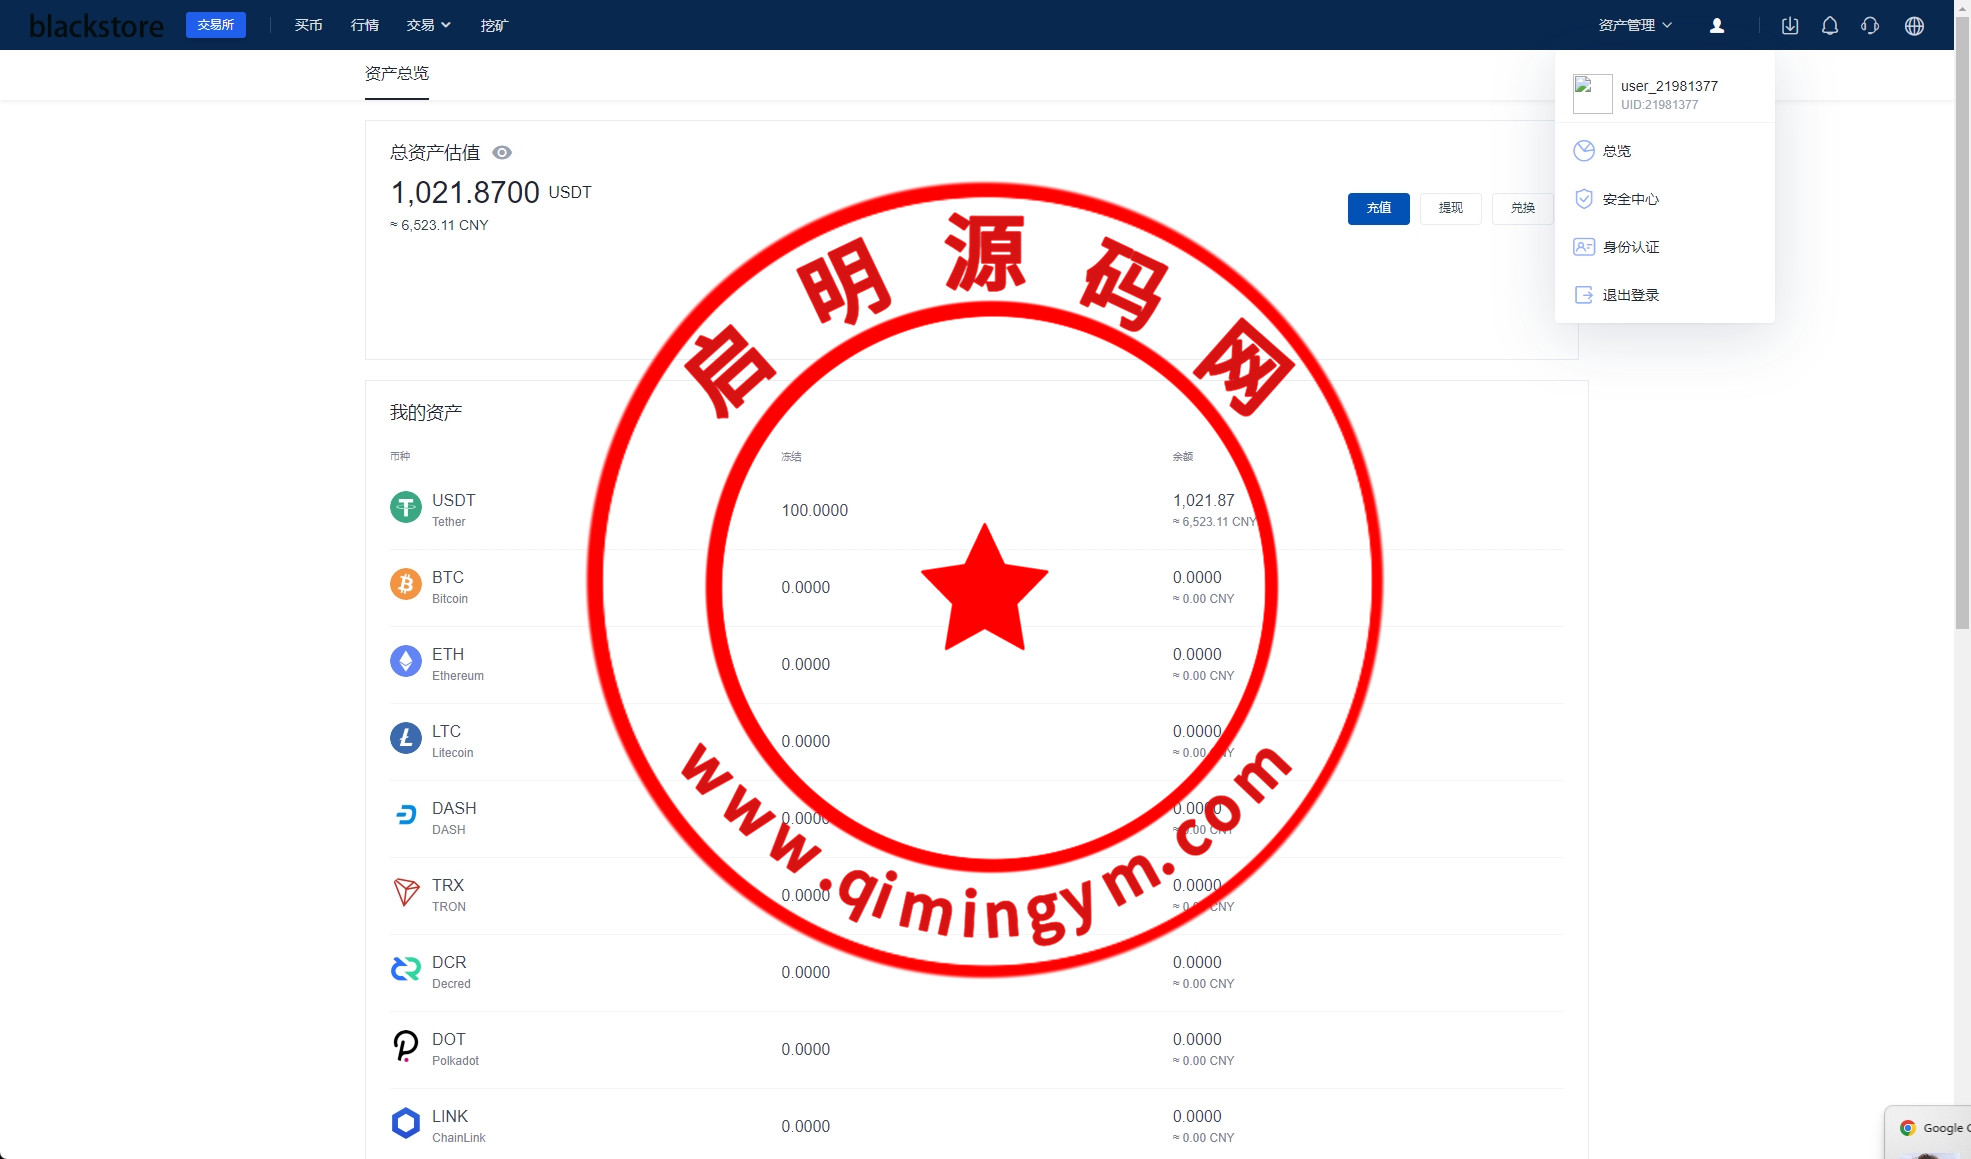Open the language globe icon
Viewport: 1971px width, 1159px height.
tap(1914, 26)
